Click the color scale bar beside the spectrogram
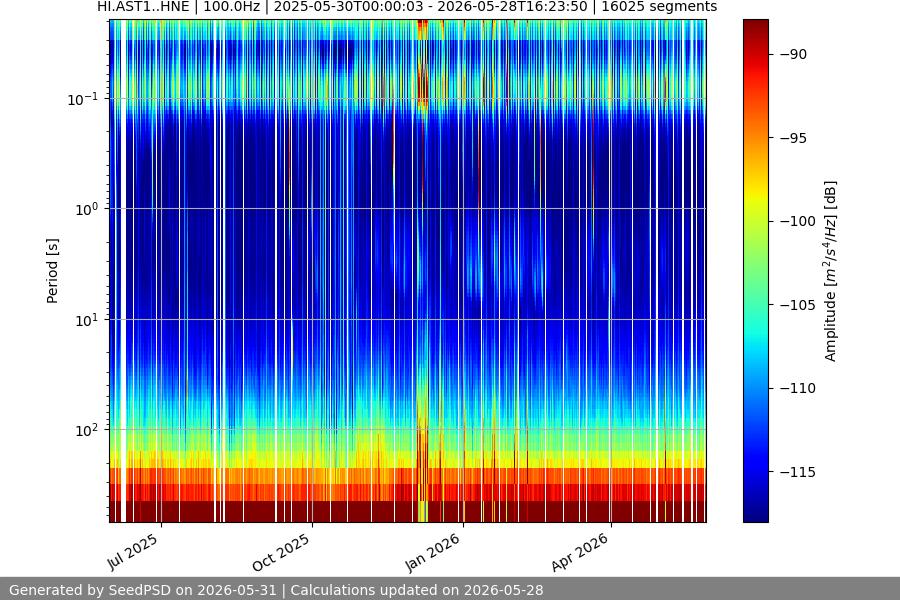This screenshot has height=600, width=900. coord(755,271)
